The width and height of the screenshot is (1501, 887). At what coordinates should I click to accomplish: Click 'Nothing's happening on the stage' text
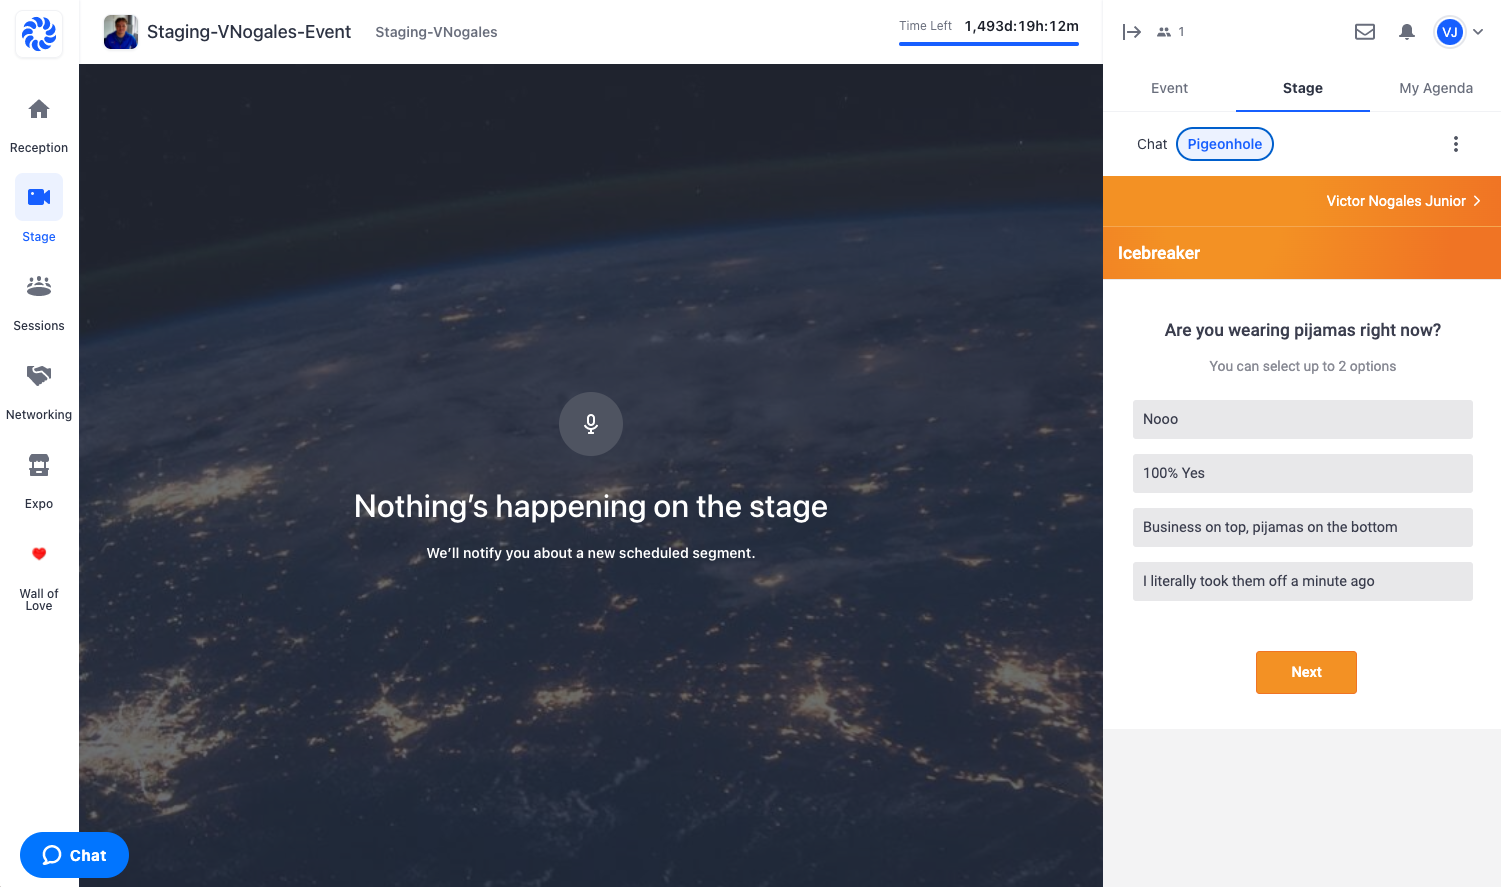[591, 506]
